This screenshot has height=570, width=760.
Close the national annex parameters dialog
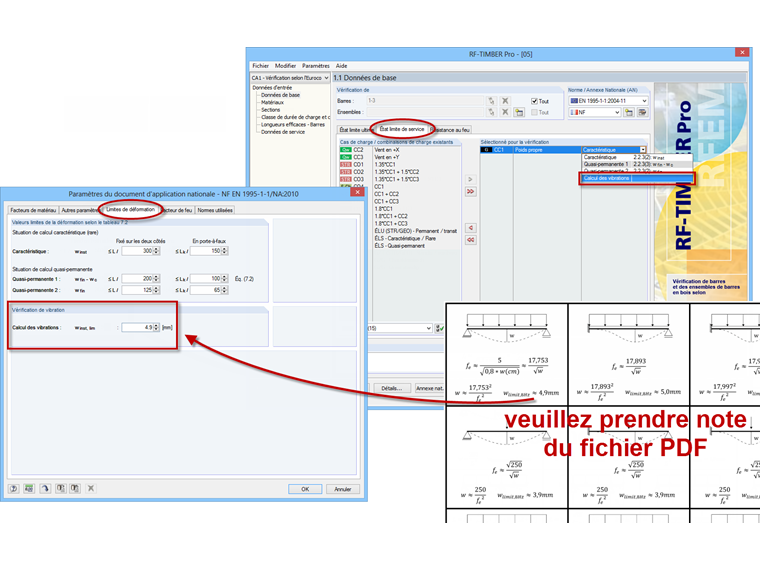coord(358,192)
